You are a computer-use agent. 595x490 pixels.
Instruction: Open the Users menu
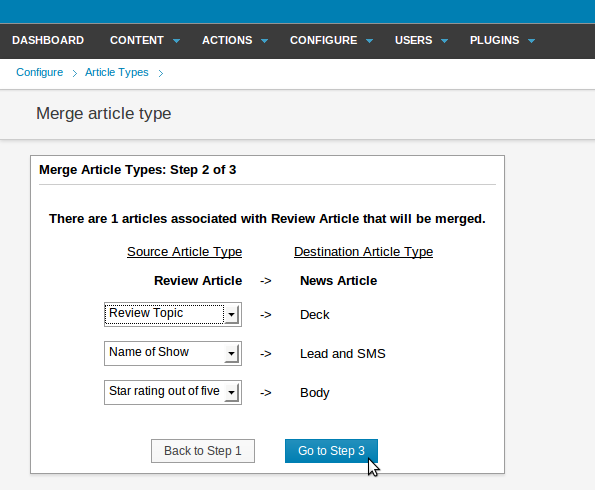(414, 40)
